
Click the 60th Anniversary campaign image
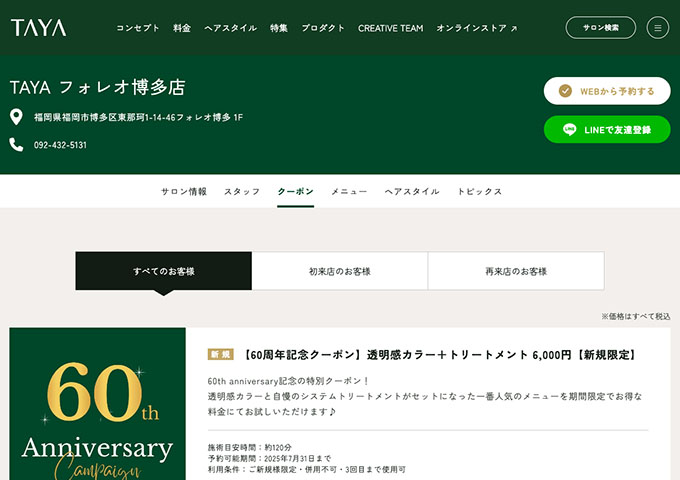[98, 404]
